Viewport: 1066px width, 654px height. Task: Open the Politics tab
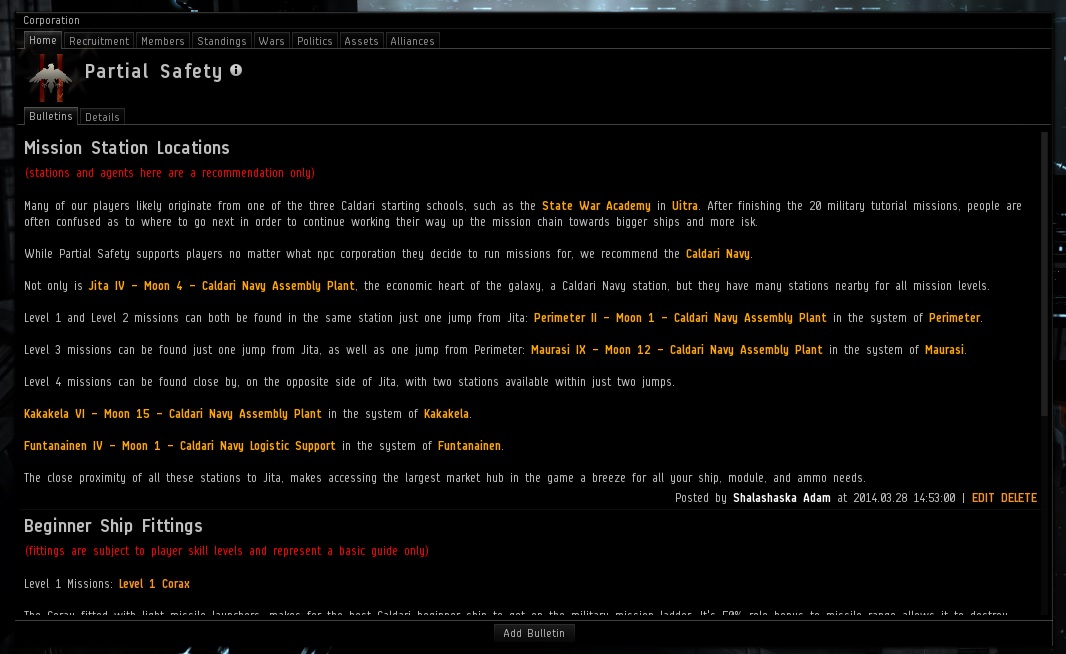pyautogui.click(x=315, y=41)
